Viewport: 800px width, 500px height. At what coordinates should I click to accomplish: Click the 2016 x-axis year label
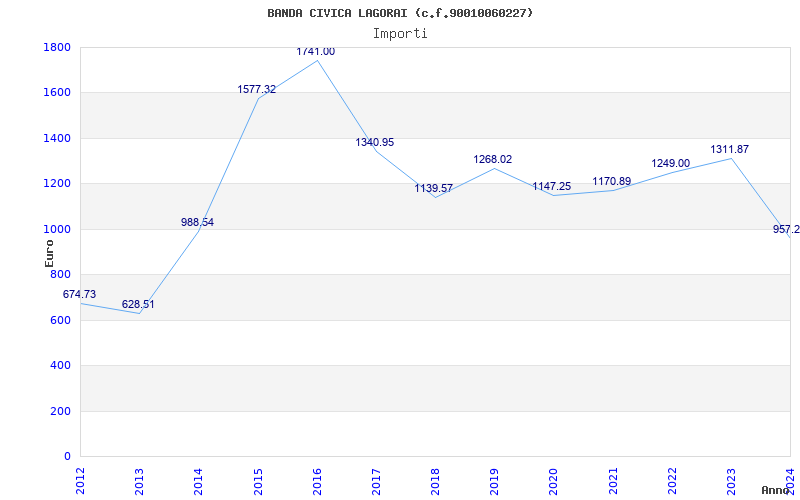[x=317, y=482]
